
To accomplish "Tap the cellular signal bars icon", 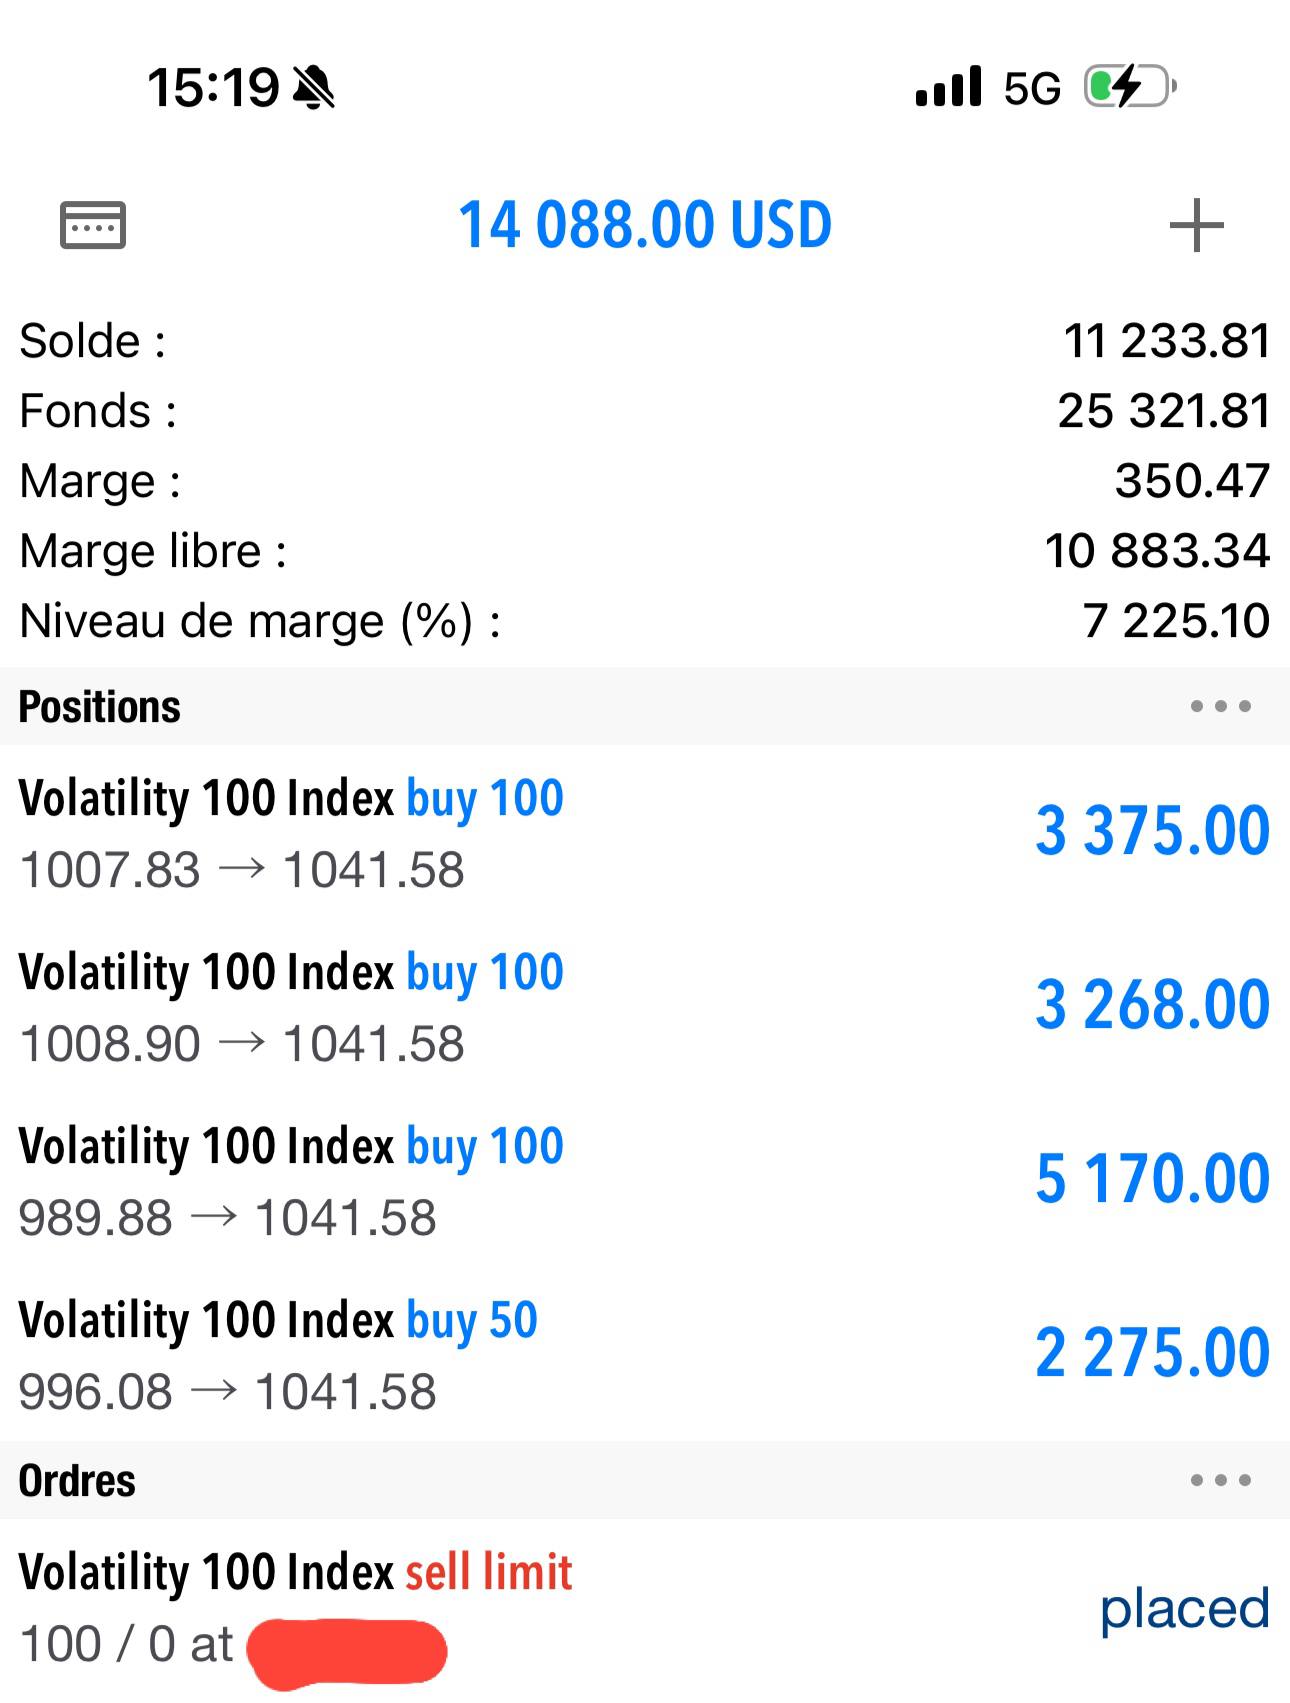I will (x=948, y=87).
